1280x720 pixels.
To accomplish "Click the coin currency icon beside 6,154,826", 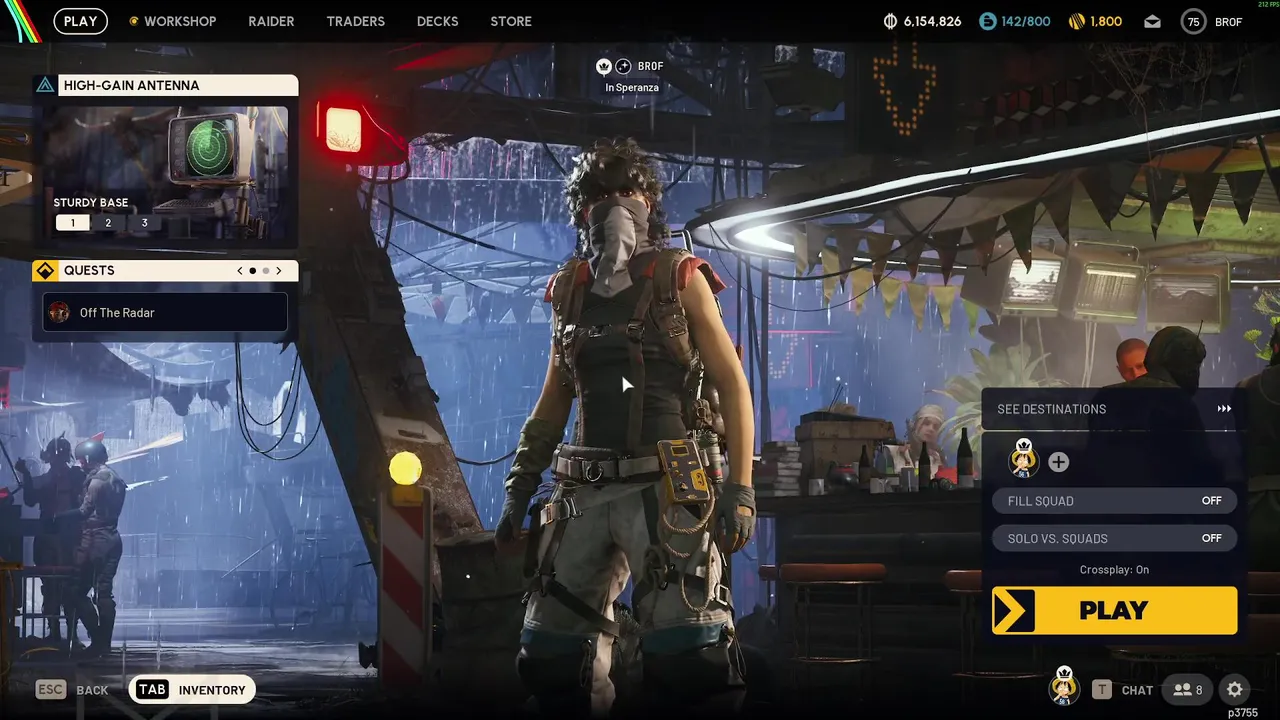I will [x=891, y=21].
